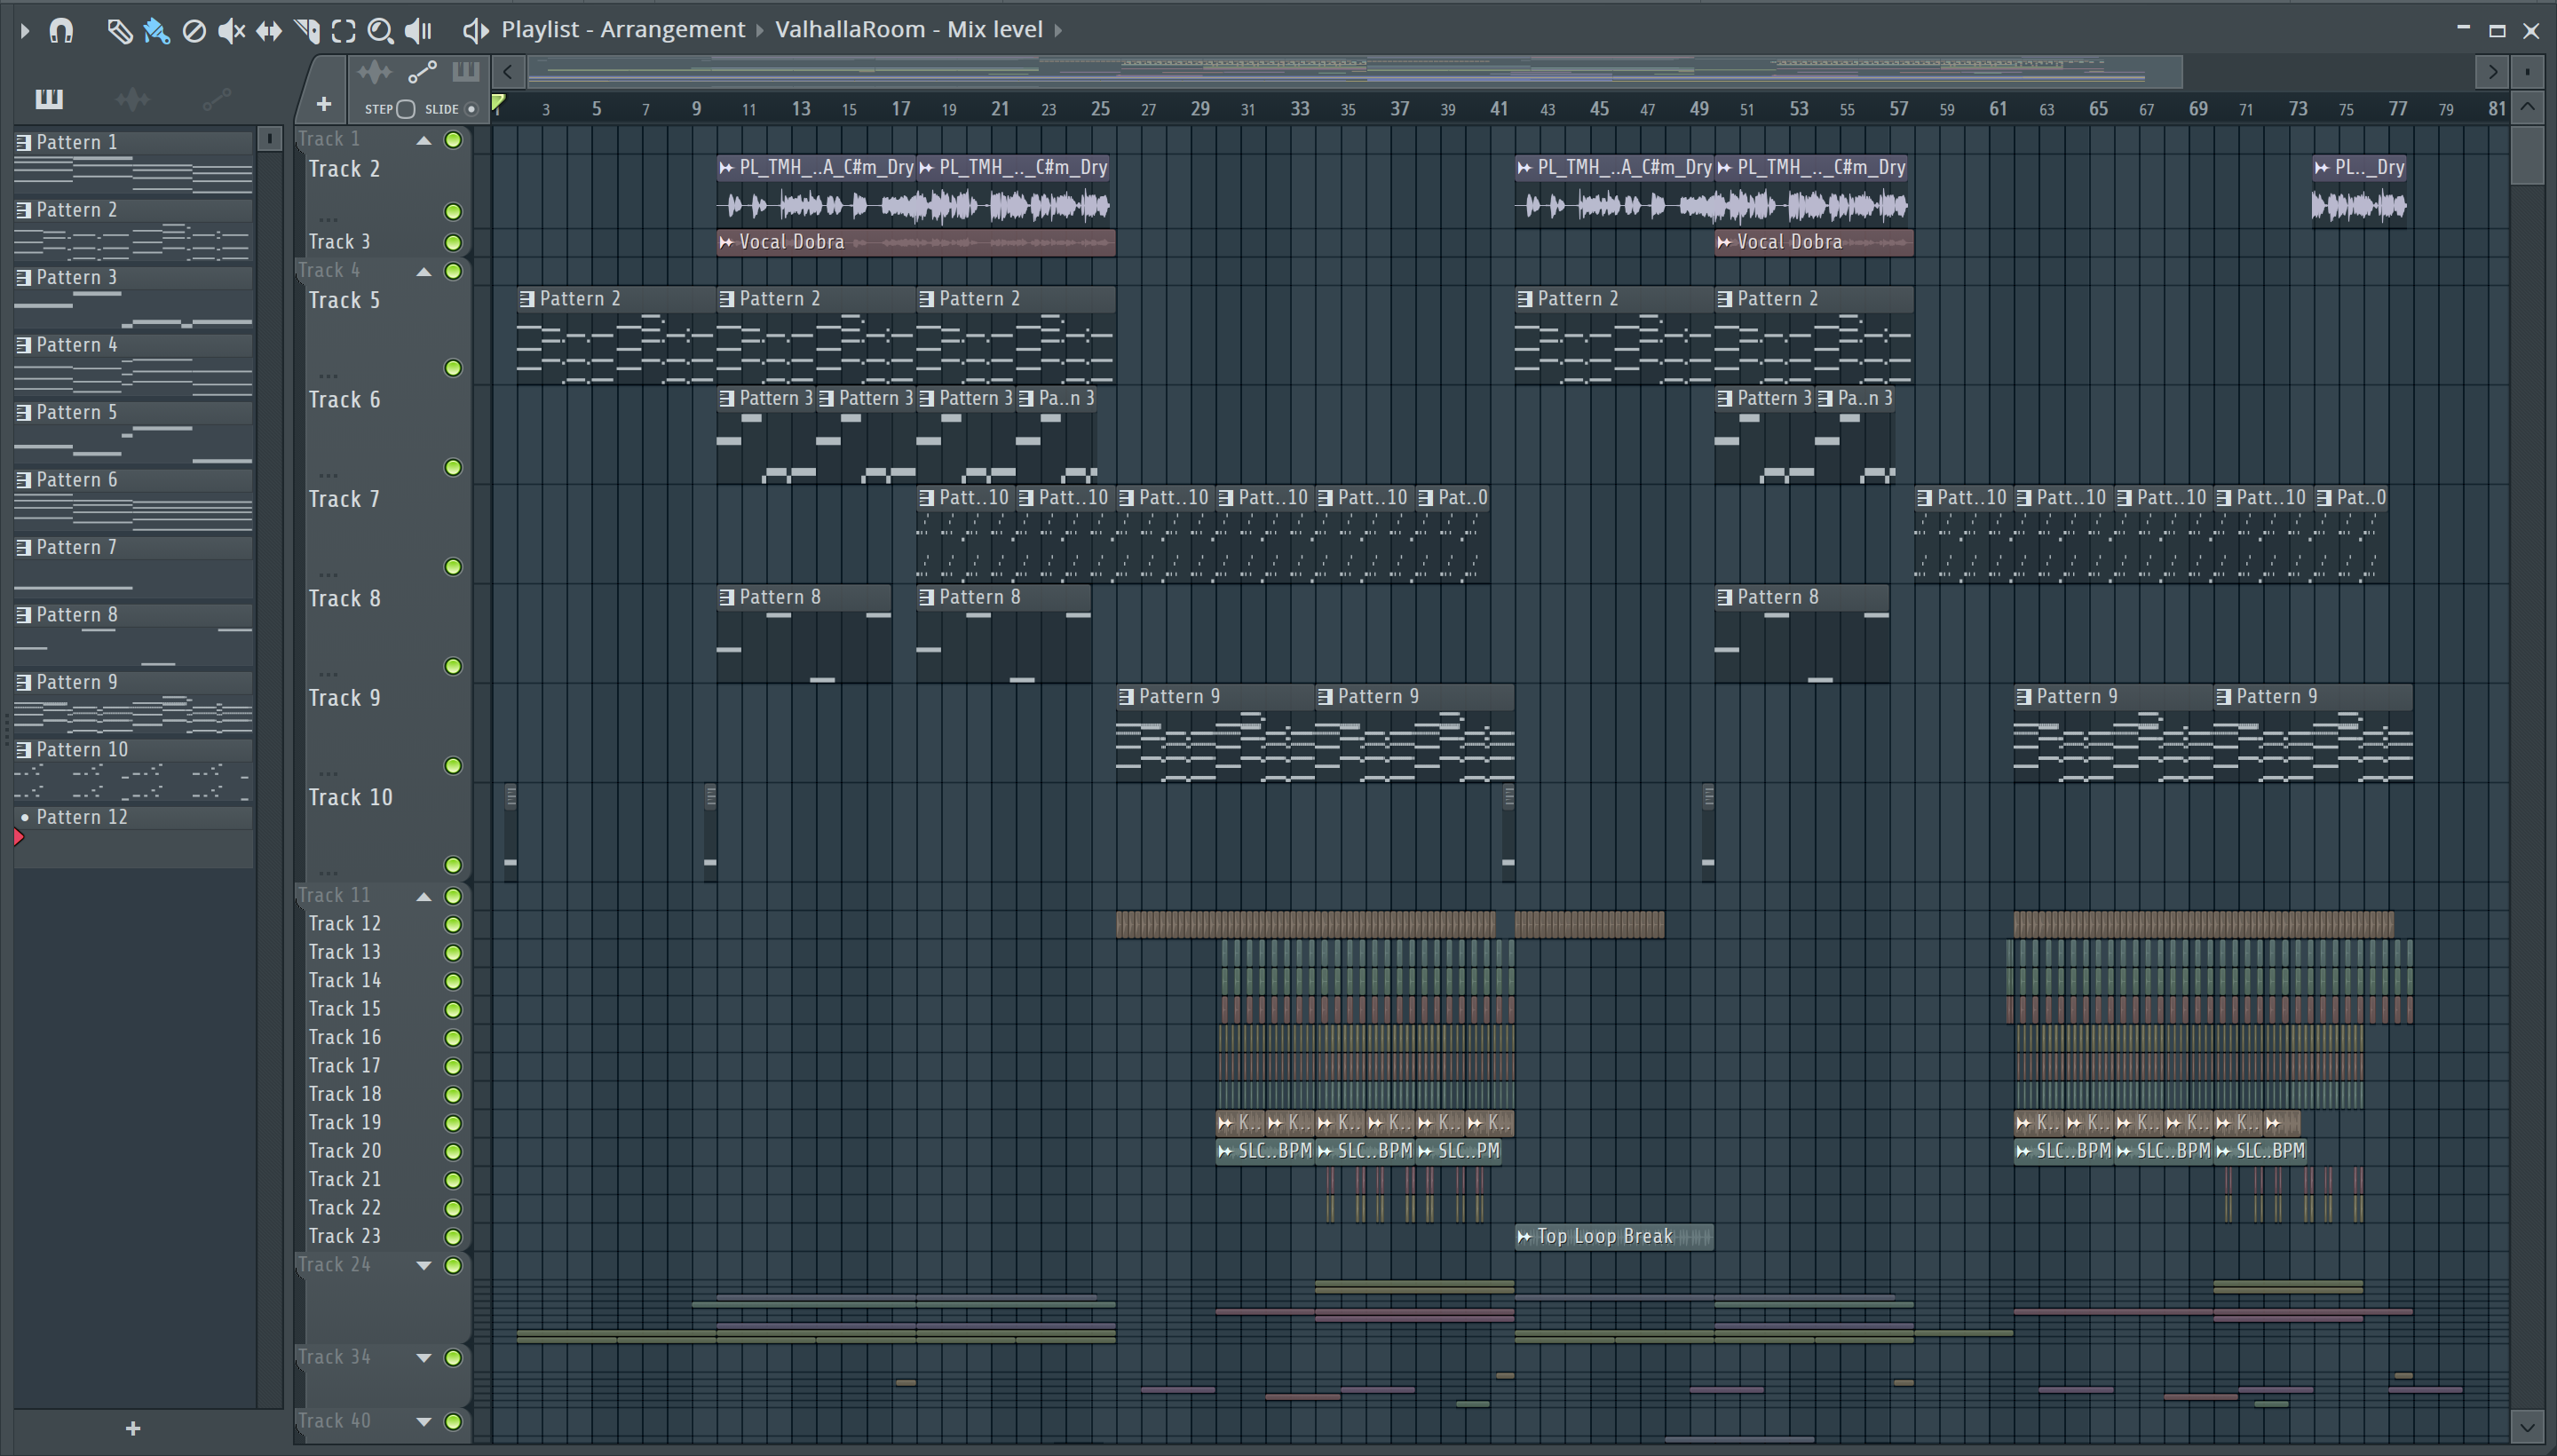This screenshot has width=2557, height=1456.
Task: Open the playlist options menu arrow
Action: [x=25, y=30]
